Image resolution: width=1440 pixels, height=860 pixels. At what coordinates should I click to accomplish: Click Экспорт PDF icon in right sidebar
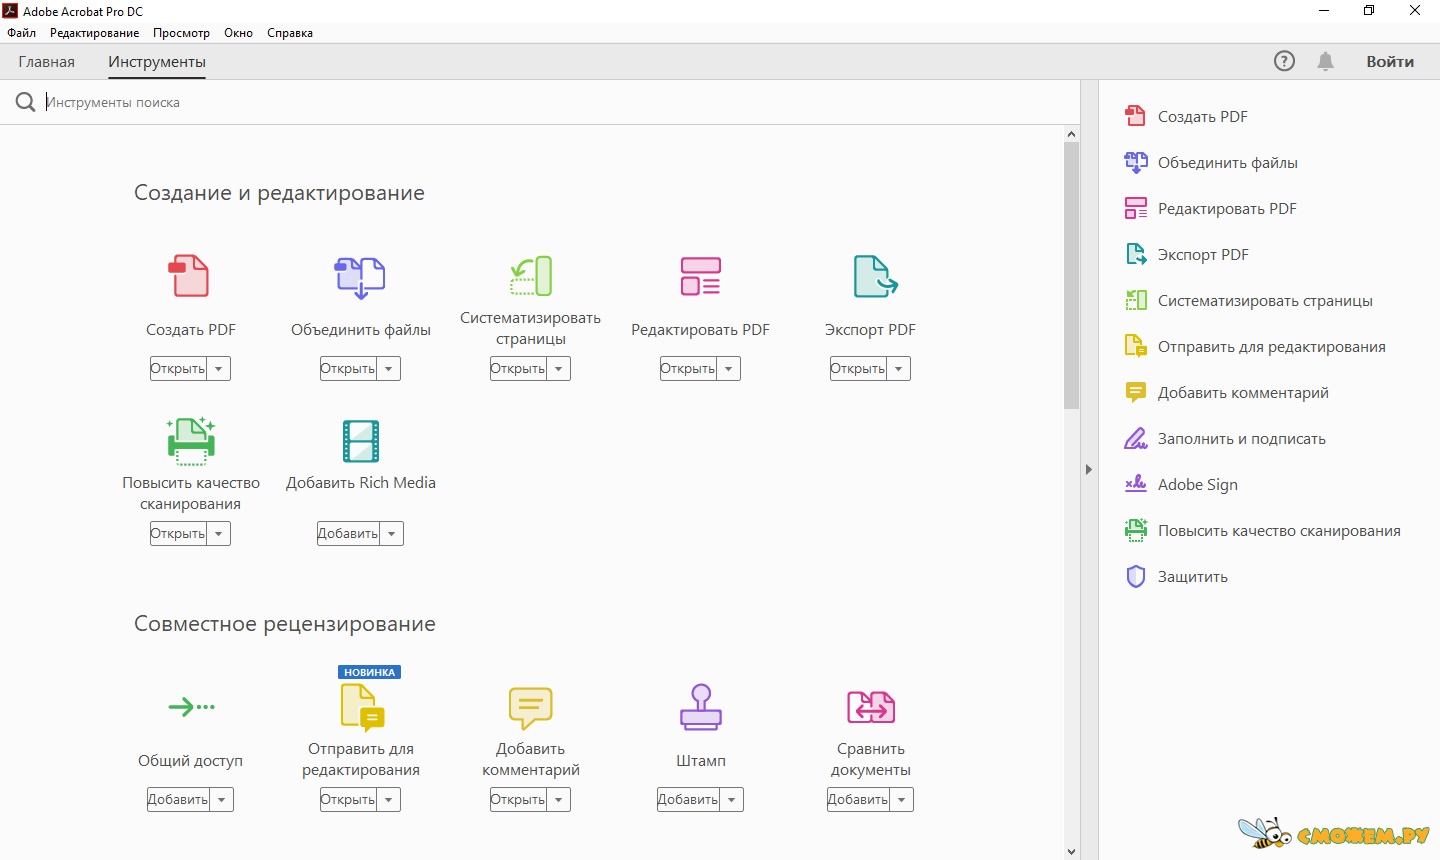coord(1136,254)
